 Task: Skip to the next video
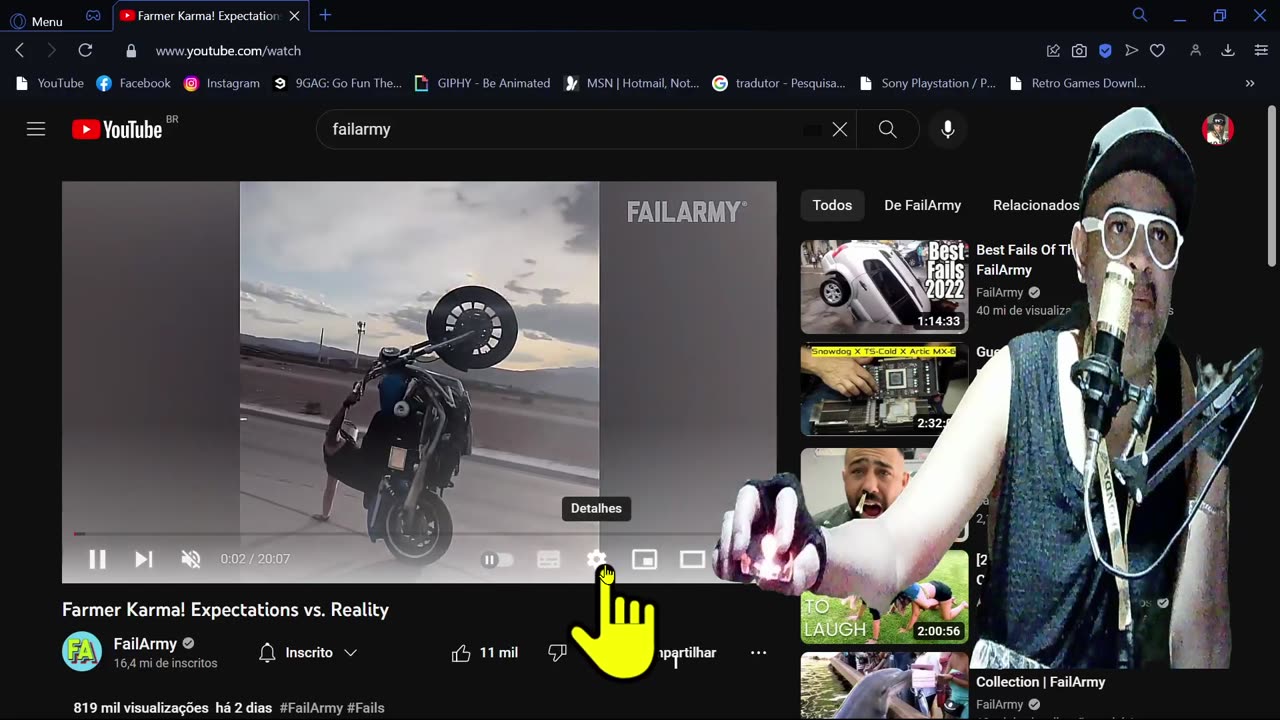coord(144,559)
